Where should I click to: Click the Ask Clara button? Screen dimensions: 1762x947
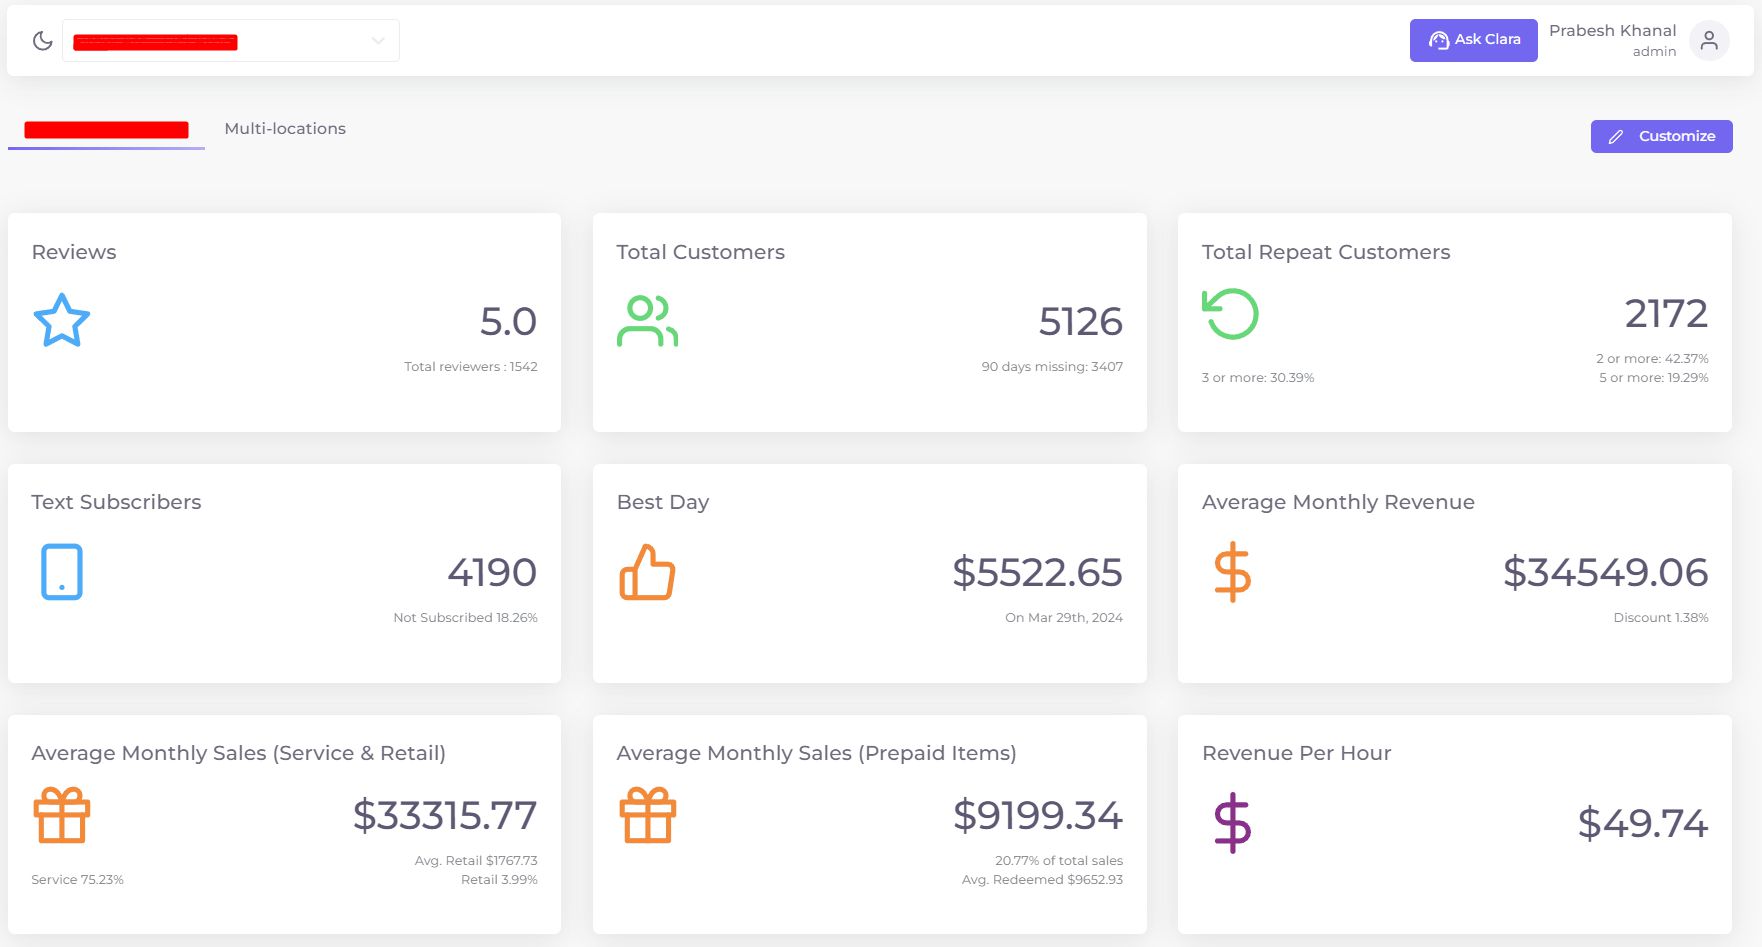(1473, 40)
